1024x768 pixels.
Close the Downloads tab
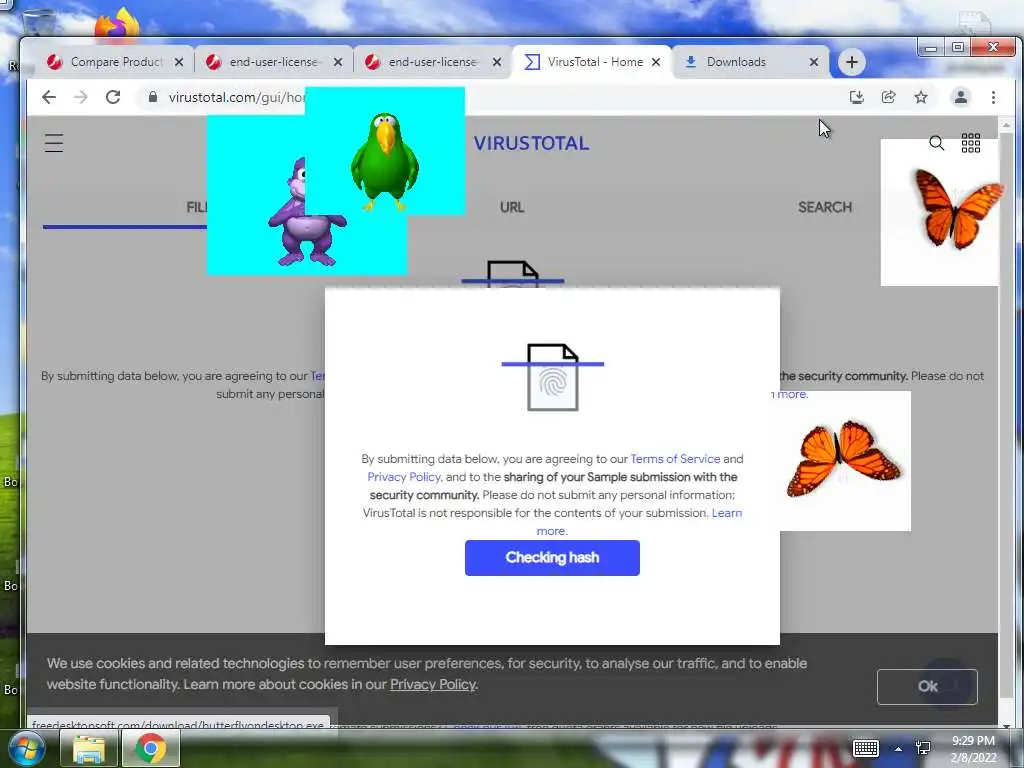click(x=814, y=62)
